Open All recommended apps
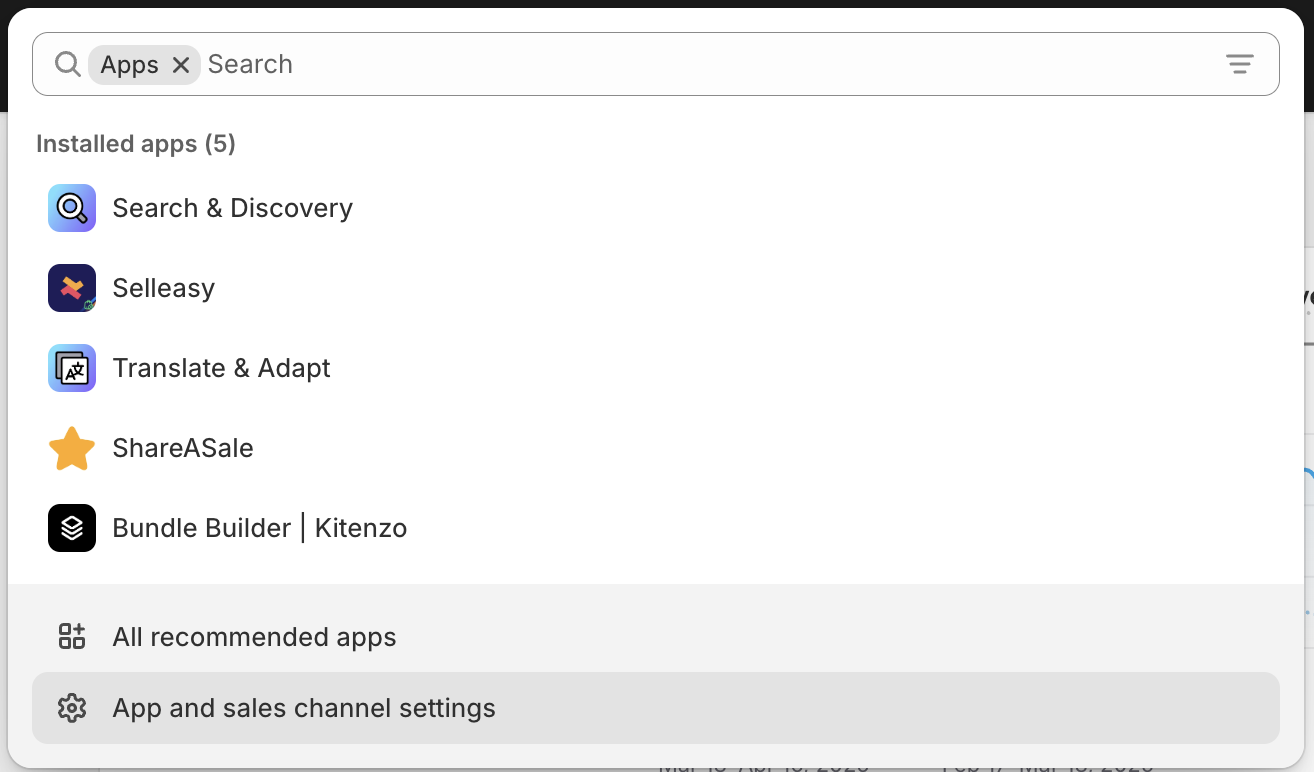 [x=656, y=636]
